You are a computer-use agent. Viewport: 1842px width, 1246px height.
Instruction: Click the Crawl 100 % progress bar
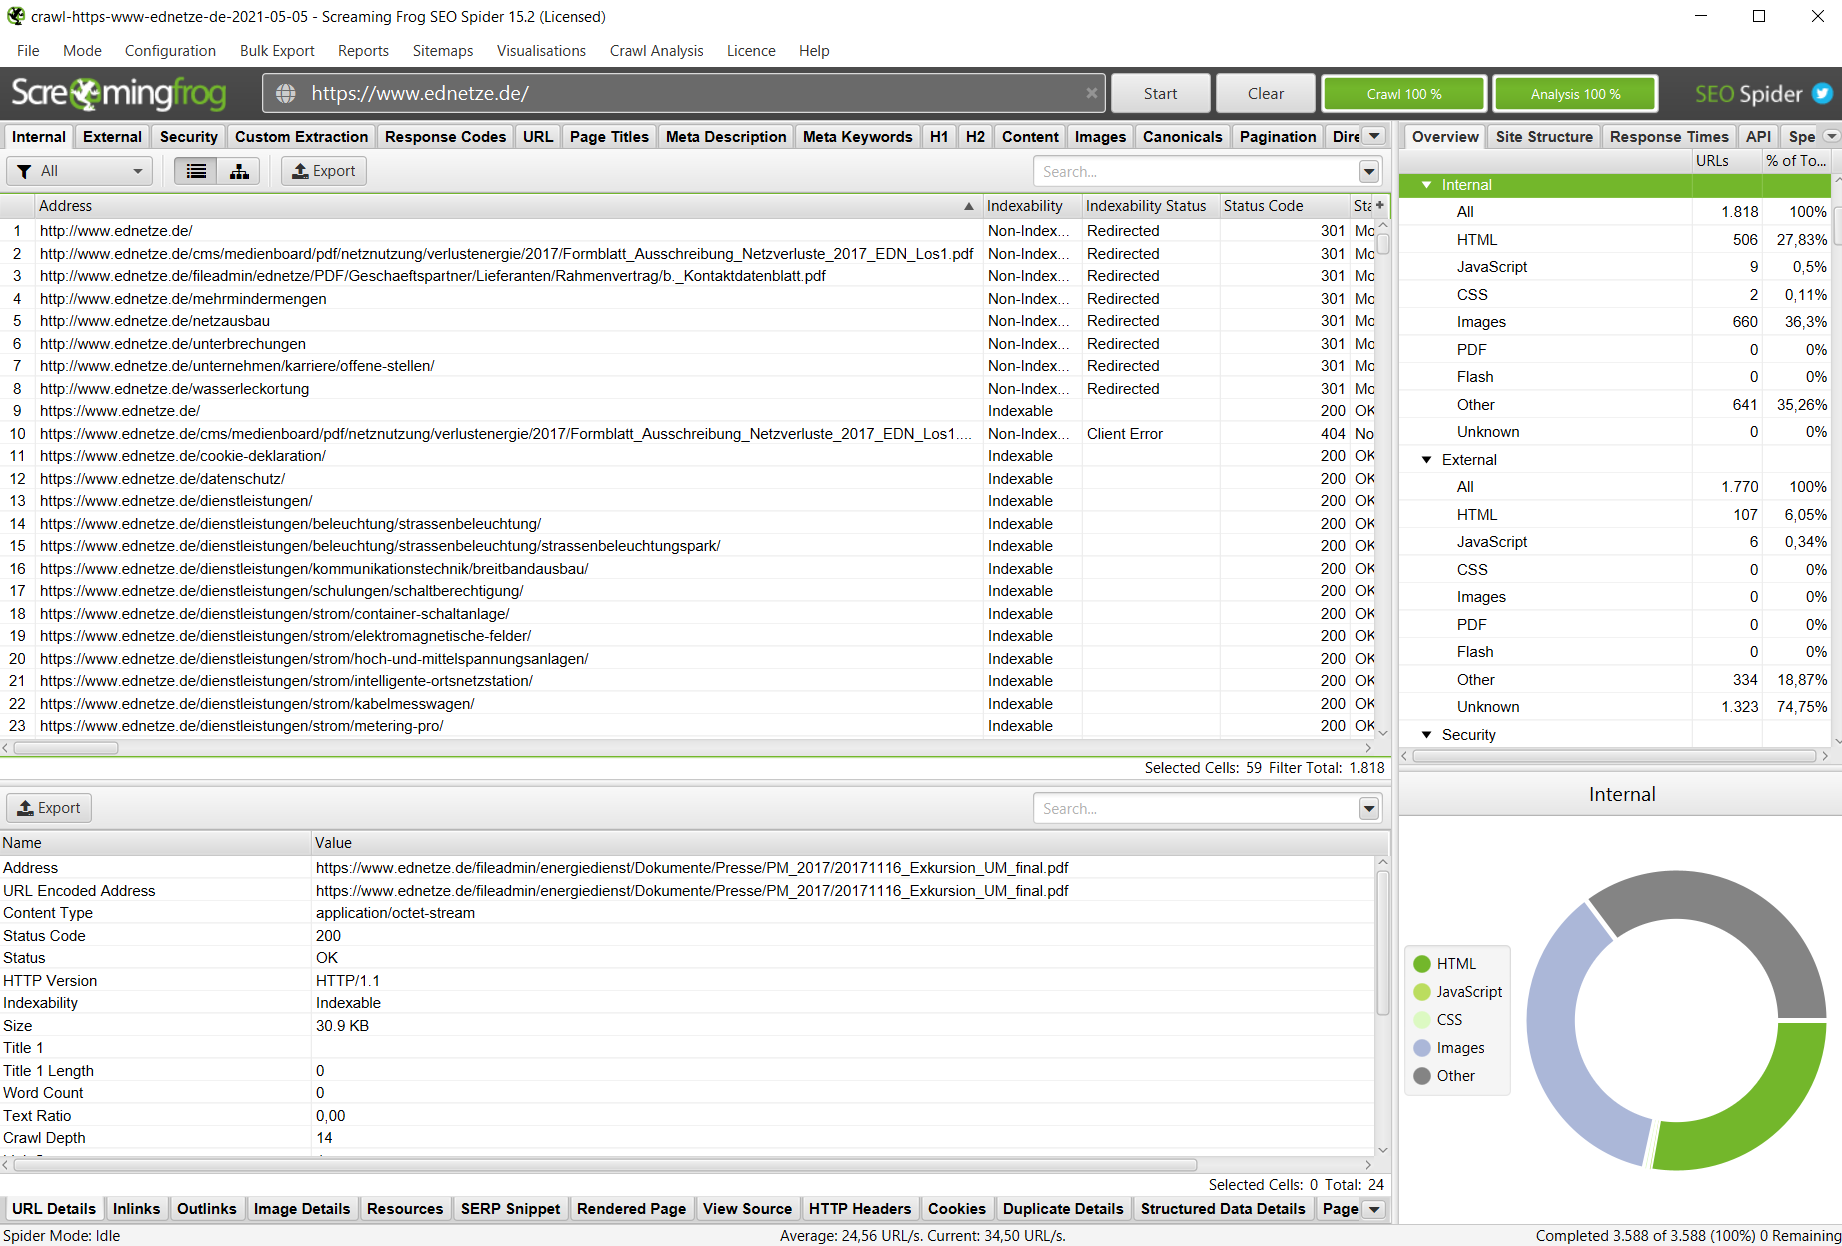1404,94
